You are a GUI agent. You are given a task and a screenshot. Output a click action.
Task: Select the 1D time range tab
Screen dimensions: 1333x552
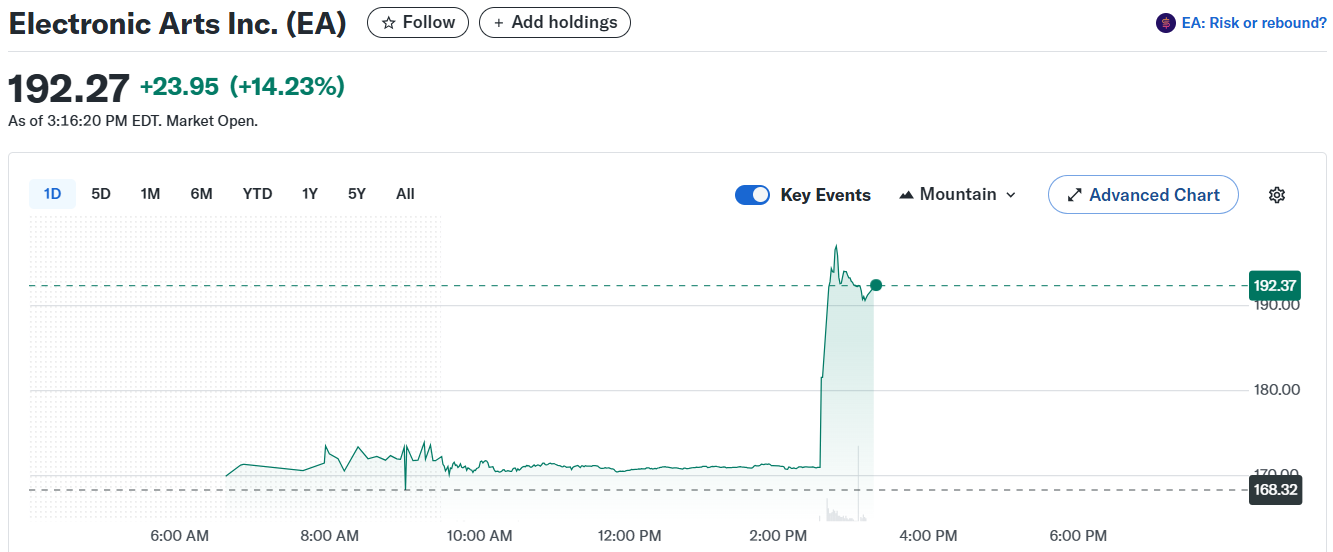coord(52,194)
